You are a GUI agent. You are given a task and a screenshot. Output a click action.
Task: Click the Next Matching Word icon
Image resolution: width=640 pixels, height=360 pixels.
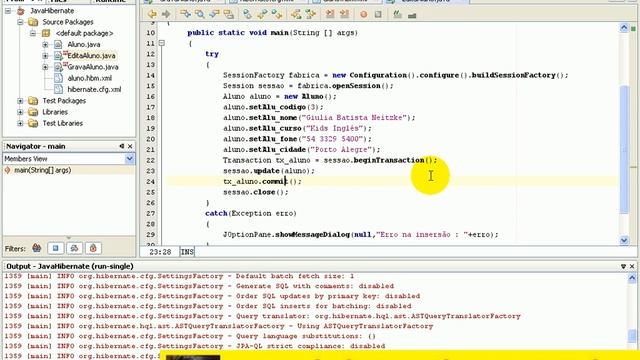pyautogui.click(x=311, y=14)
